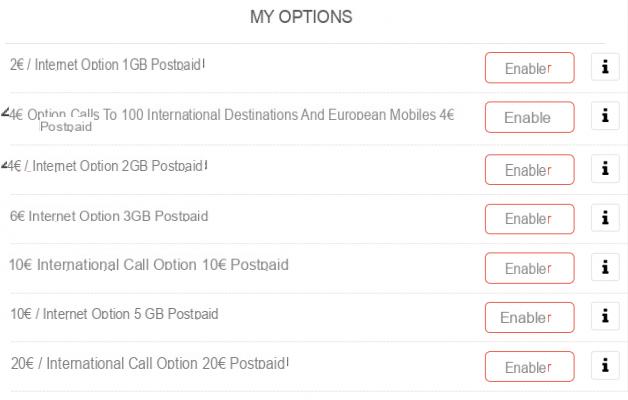This screenshot has height=400, width=628.
Task: View info for International Call Option 20€
Action: pyautogui.click(x=605, y=366)
